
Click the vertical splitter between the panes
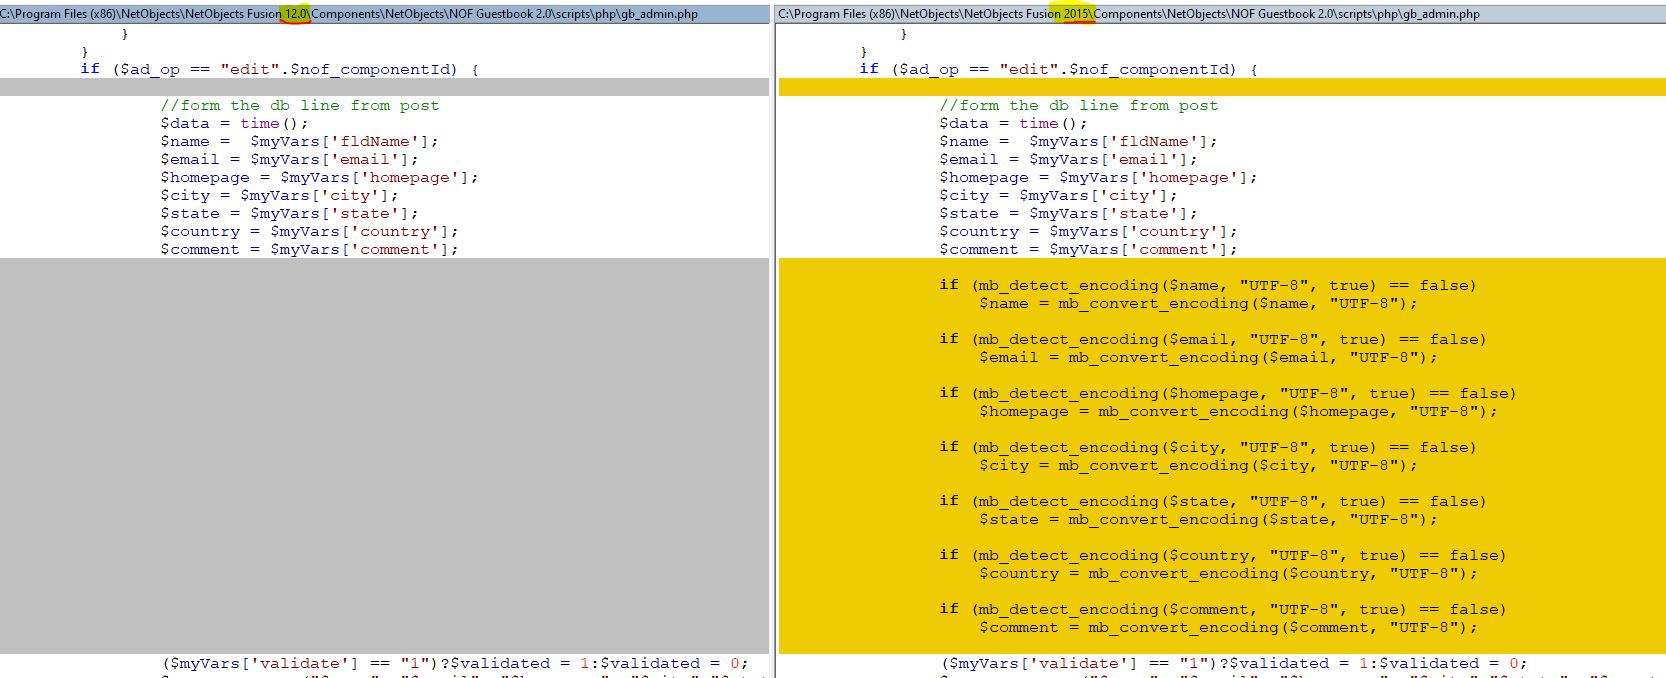(773, 340)
